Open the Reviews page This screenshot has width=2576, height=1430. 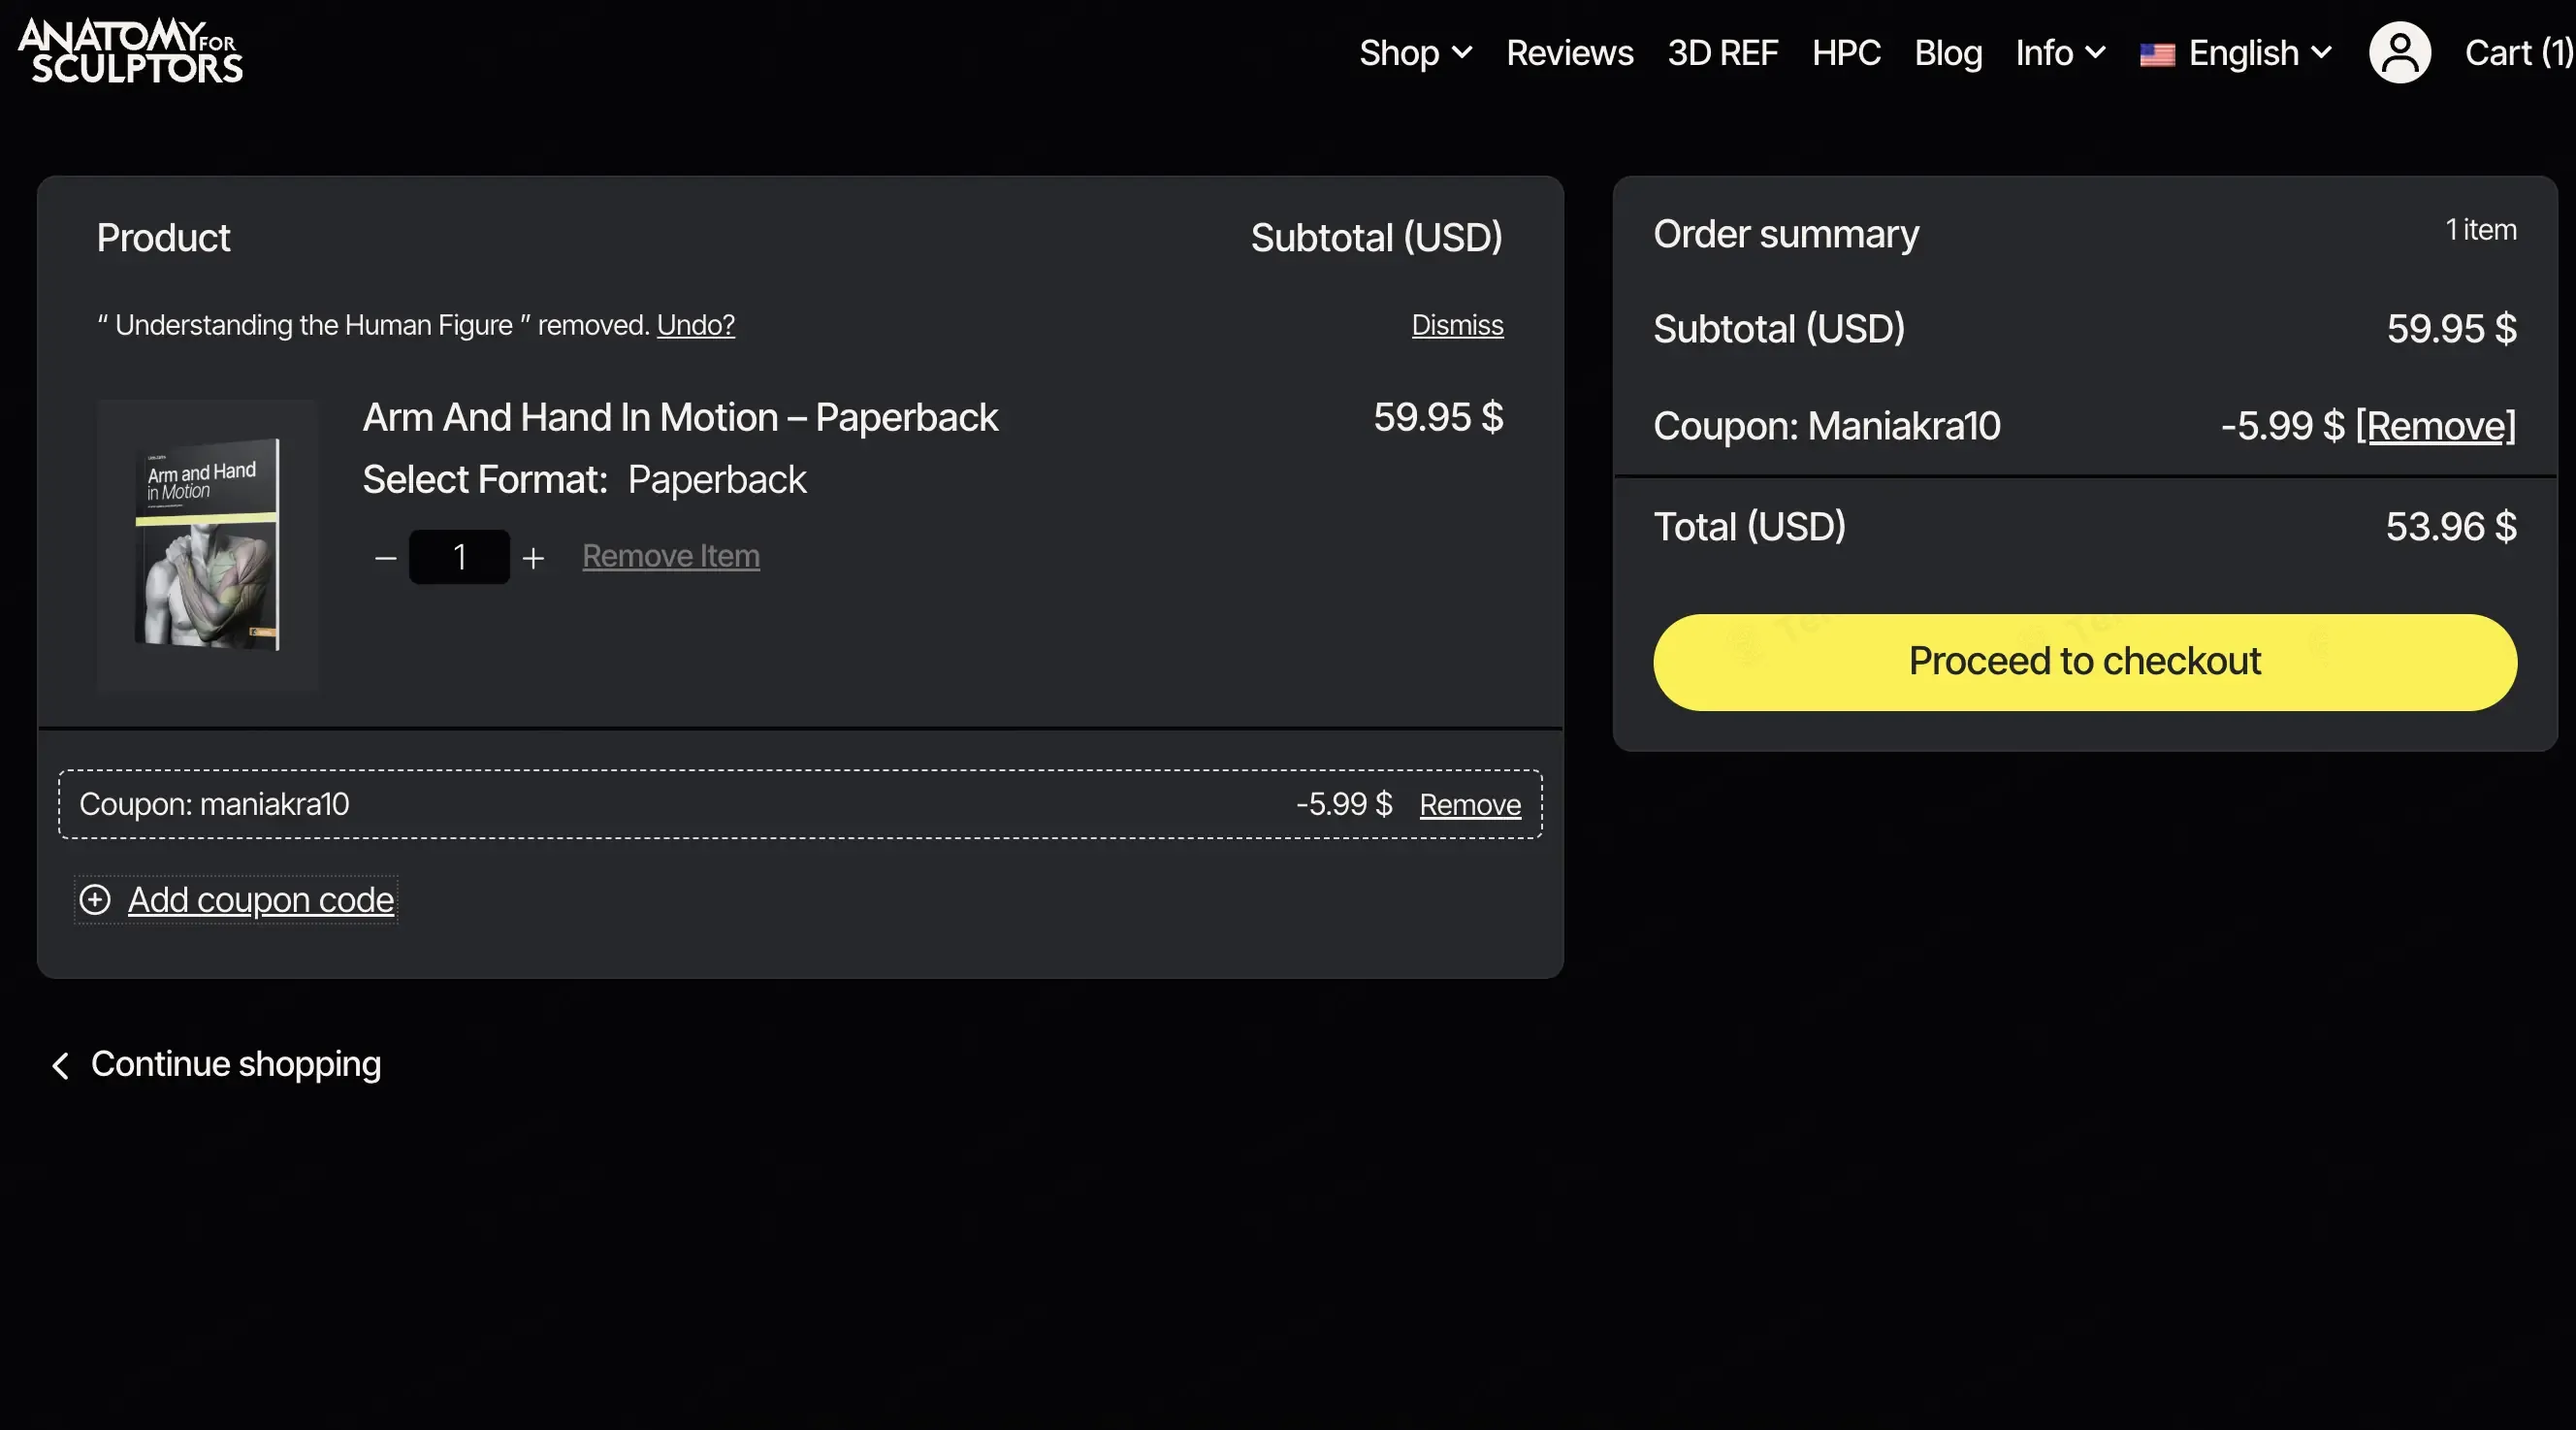(1569, 53)
